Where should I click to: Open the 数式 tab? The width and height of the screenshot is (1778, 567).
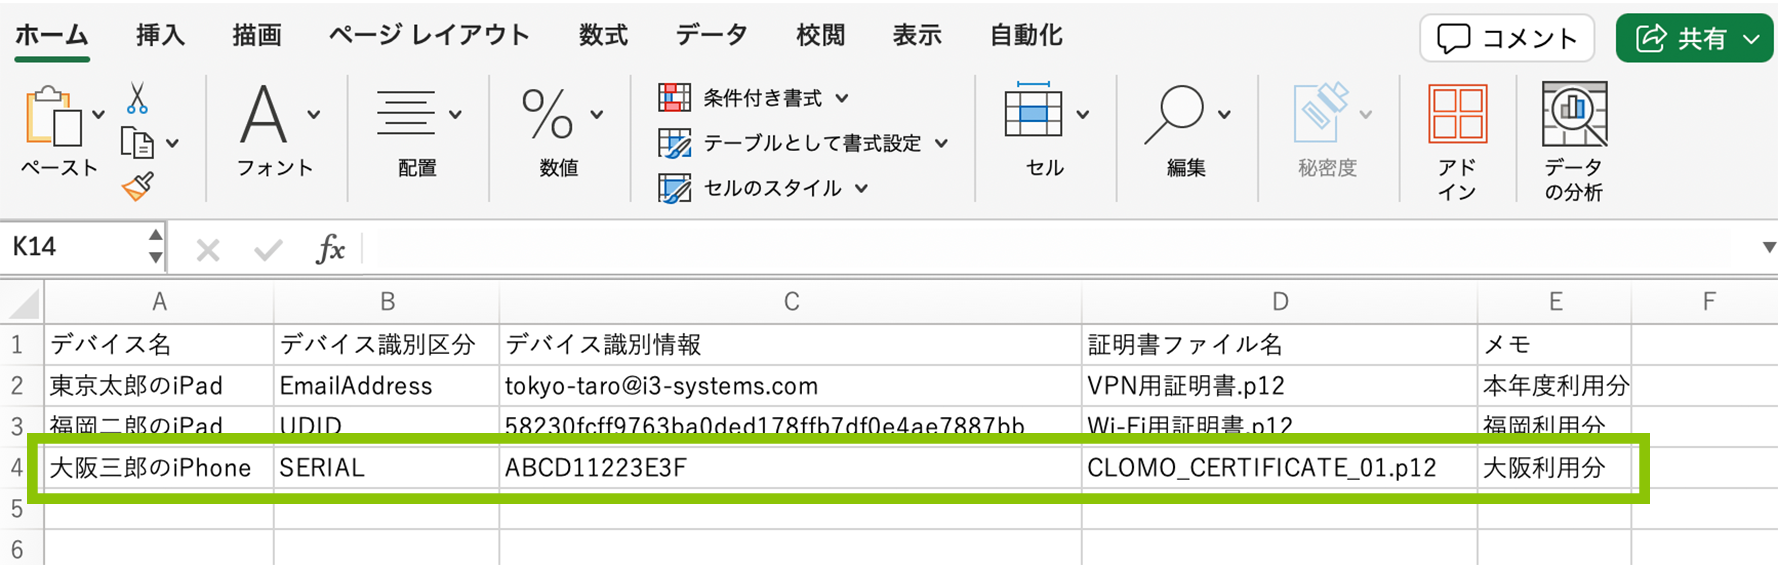(x=603, y=36)
